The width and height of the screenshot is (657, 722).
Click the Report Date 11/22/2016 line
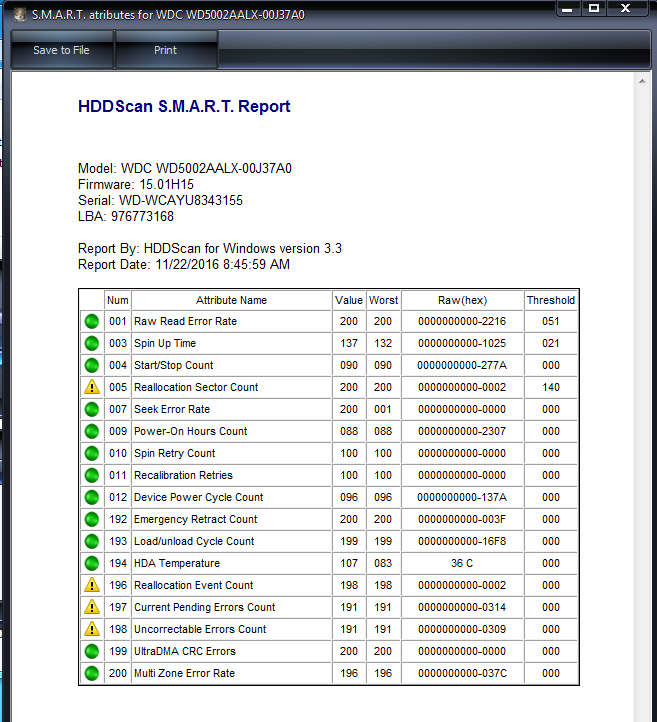point(184,264)
